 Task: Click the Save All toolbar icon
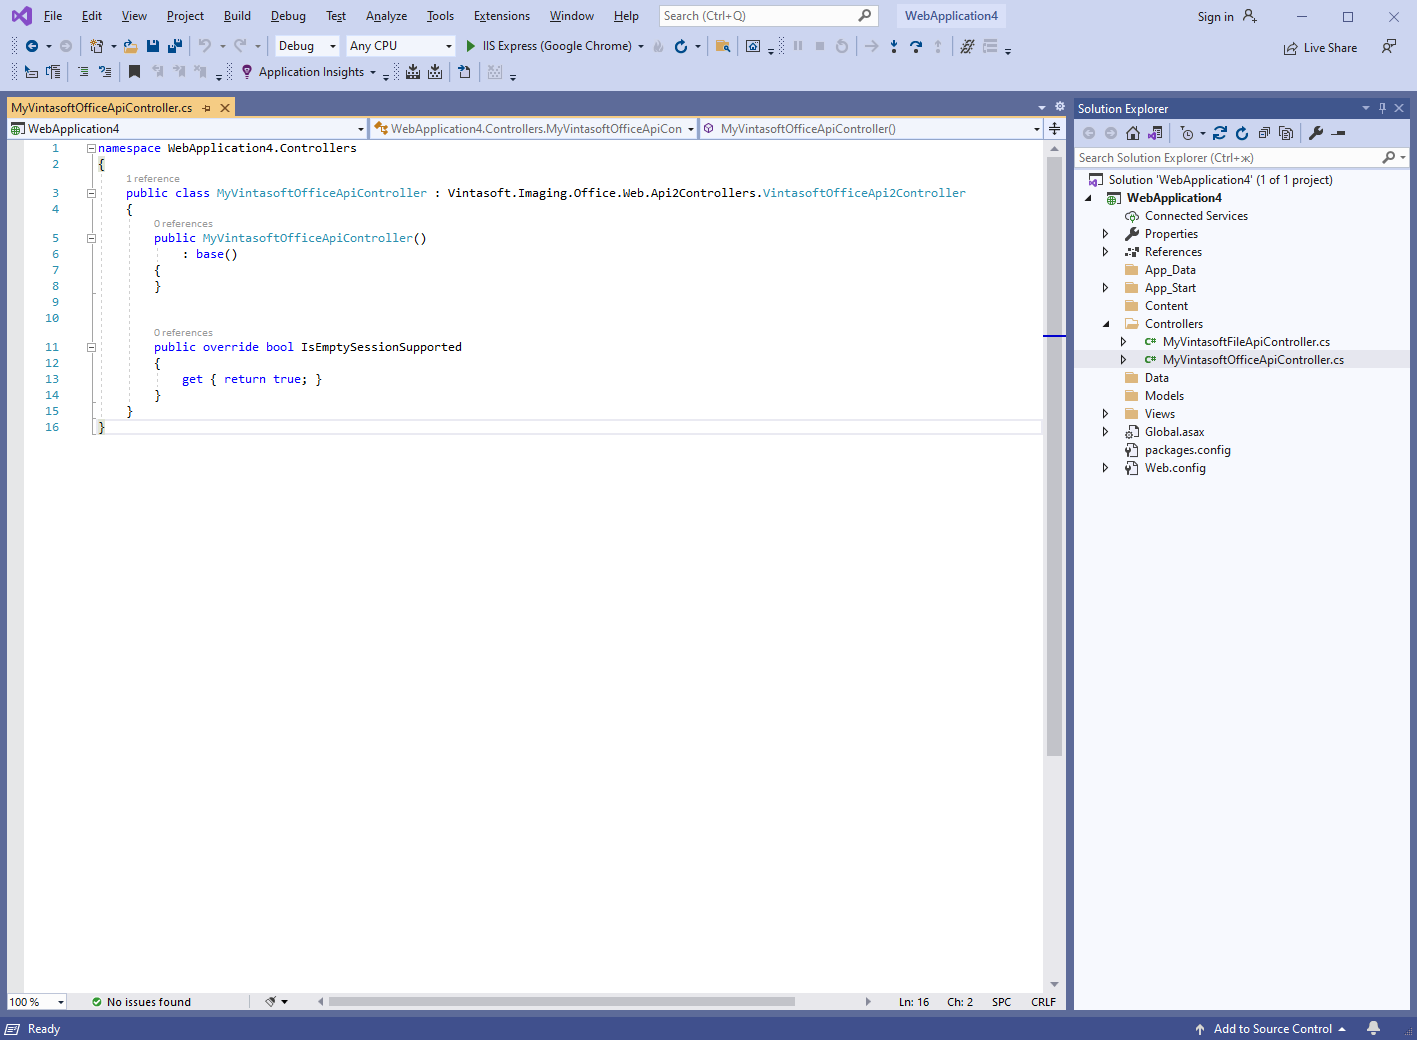[x=175, y=46]
